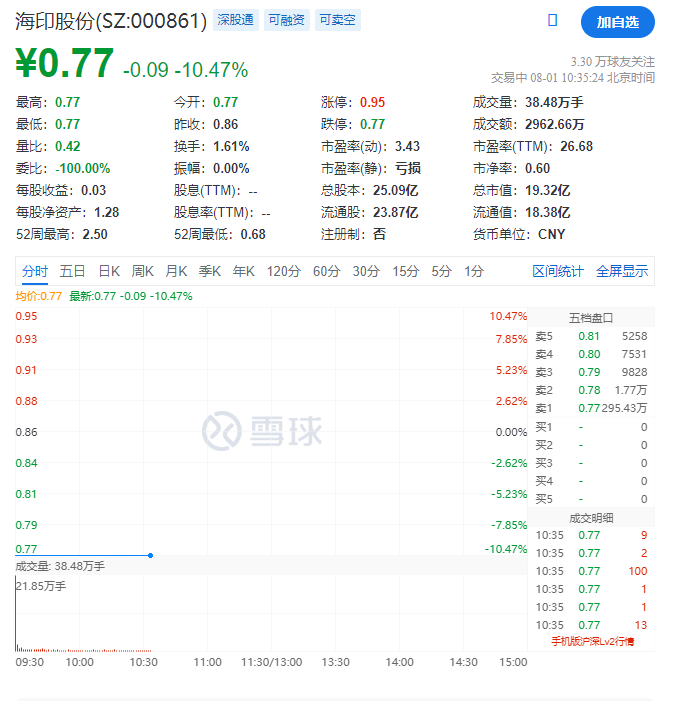The width and height of the screenshot is (679, 701).
Task: Tap the mobile phone icon beside 加自选
Action: pyautogui.click(x=552, y=21)
